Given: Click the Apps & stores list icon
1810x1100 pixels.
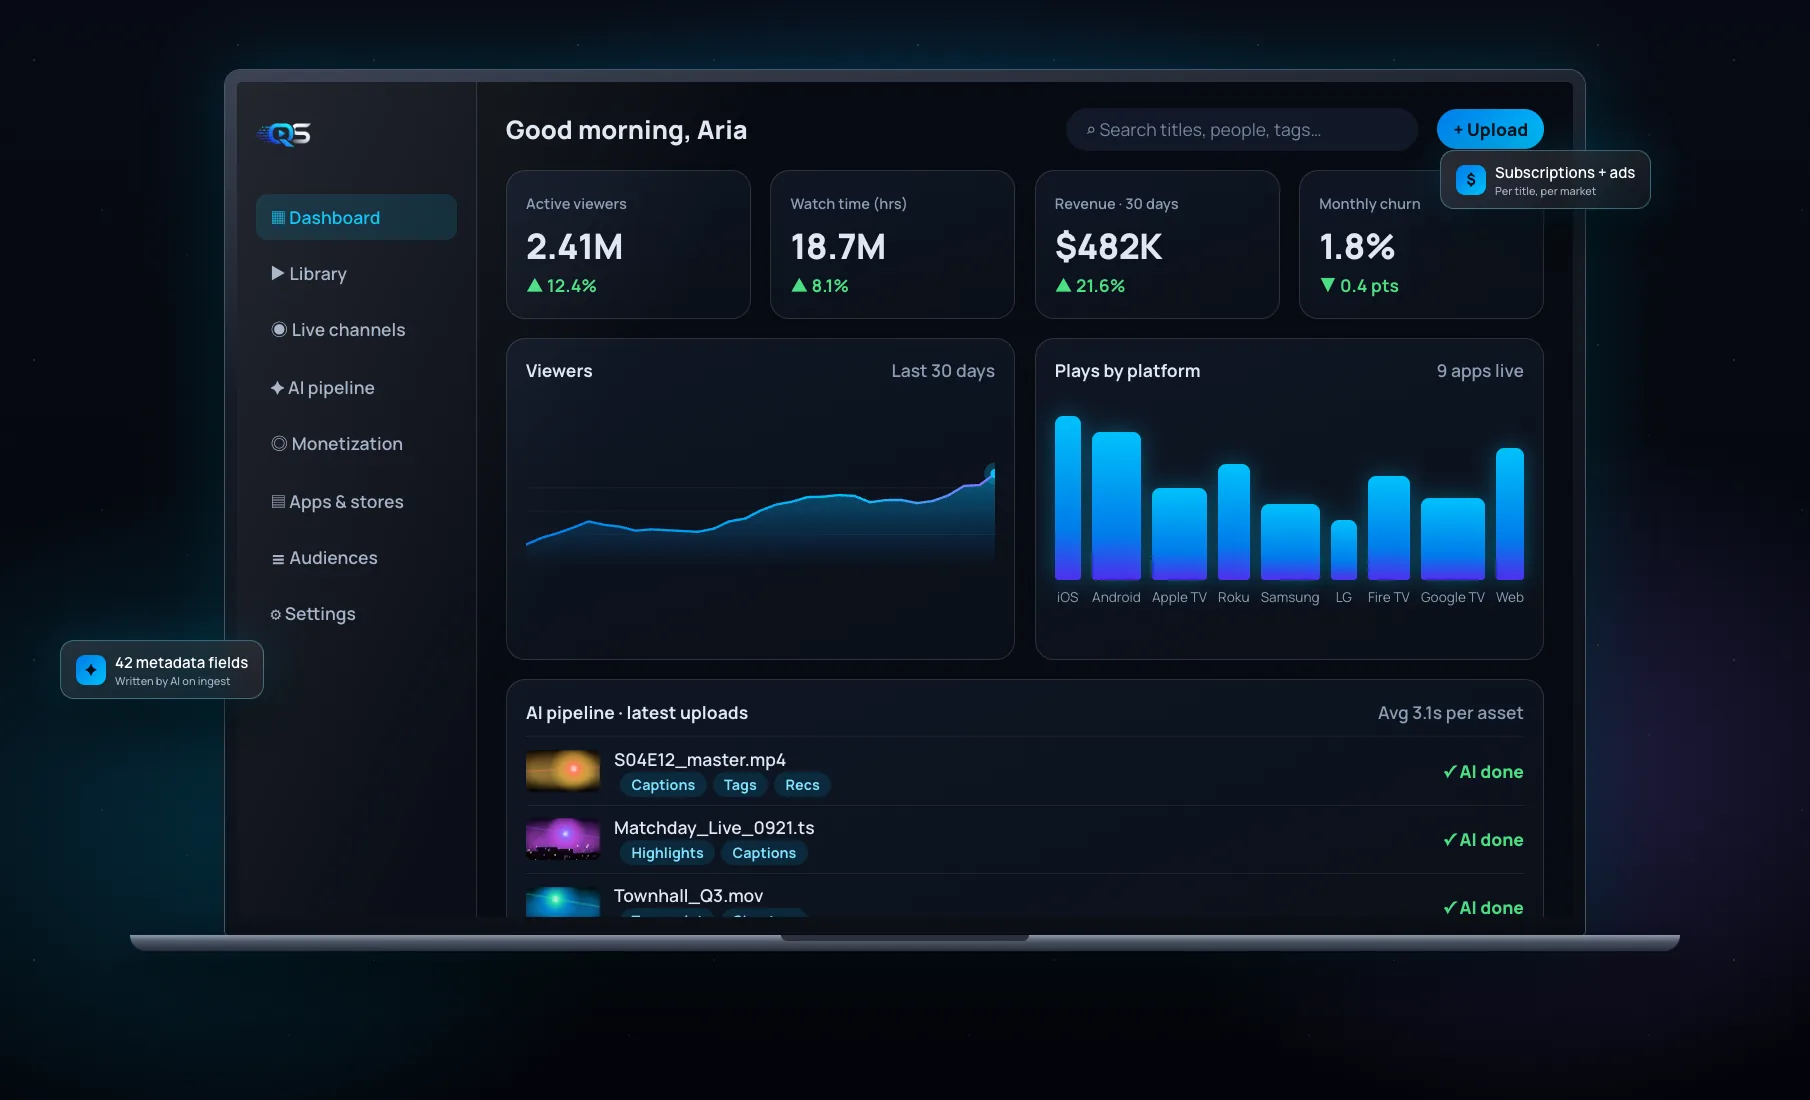Looking at the screenshot, I should pos(278,501).
